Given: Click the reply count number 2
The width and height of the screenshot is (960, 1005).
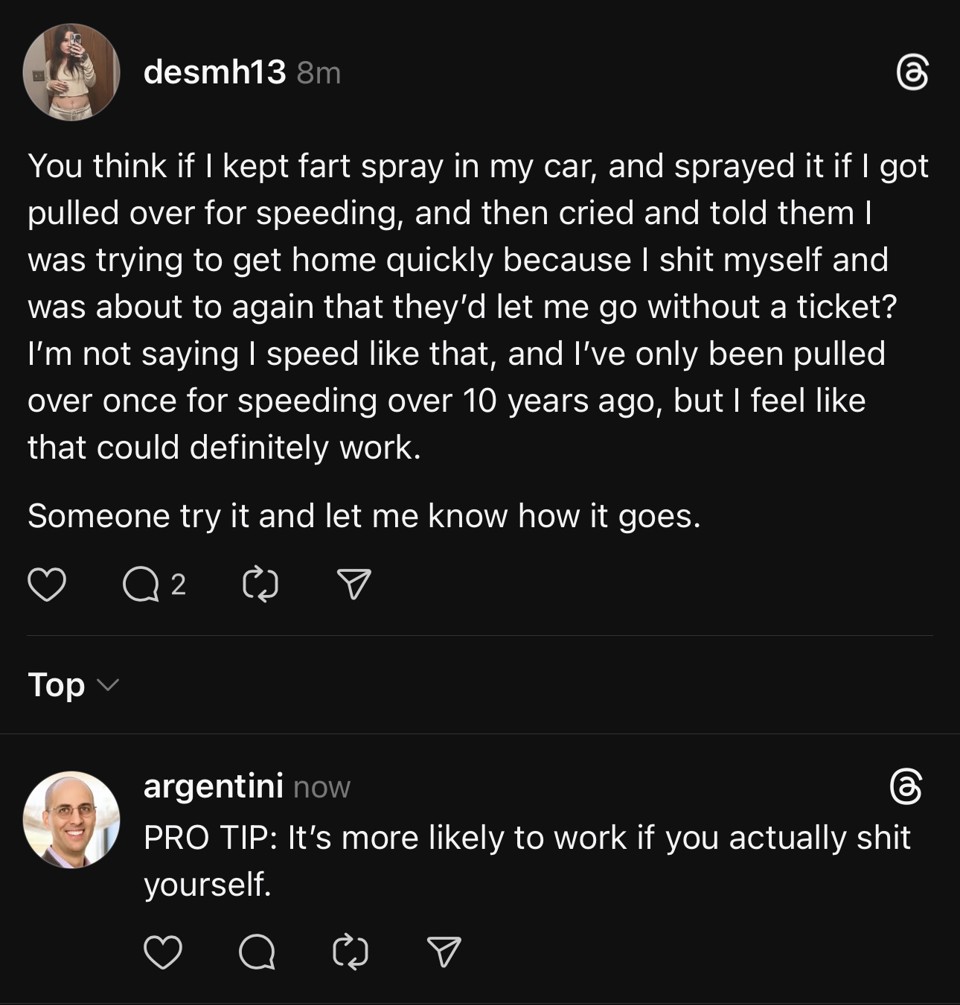Looking at the screenshot, I should 178,584.
